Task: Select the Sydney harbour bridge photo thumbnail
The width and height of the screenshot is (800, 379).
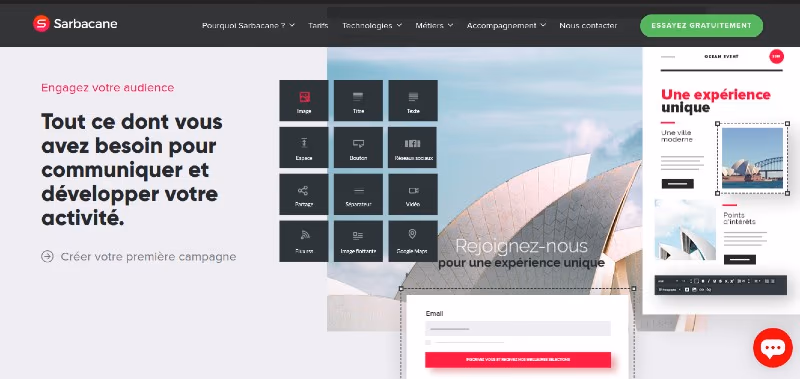Action: tap(752, 158)
